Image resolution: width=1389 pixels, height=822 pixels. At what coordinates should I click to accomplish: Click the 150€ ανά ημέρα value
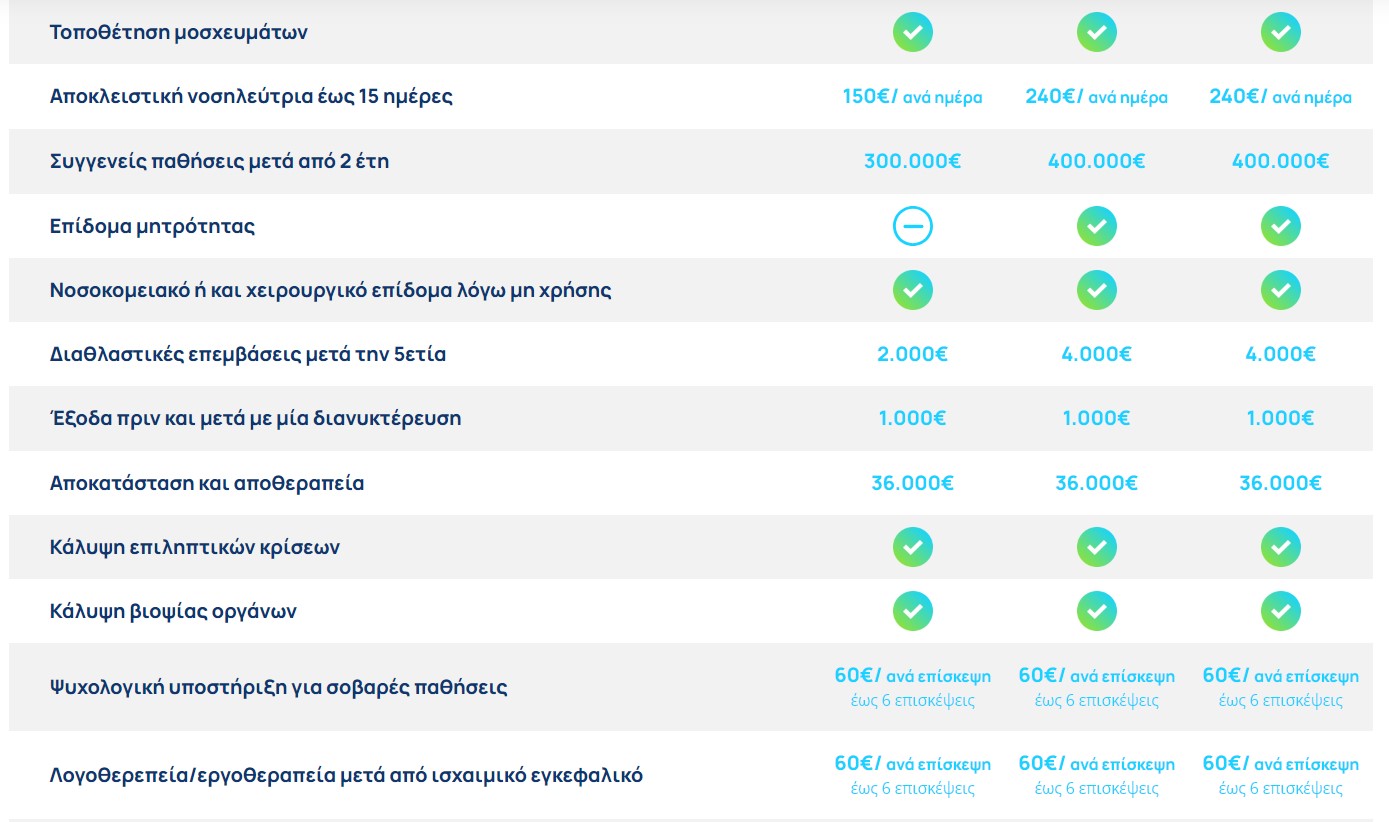[912, 97]
